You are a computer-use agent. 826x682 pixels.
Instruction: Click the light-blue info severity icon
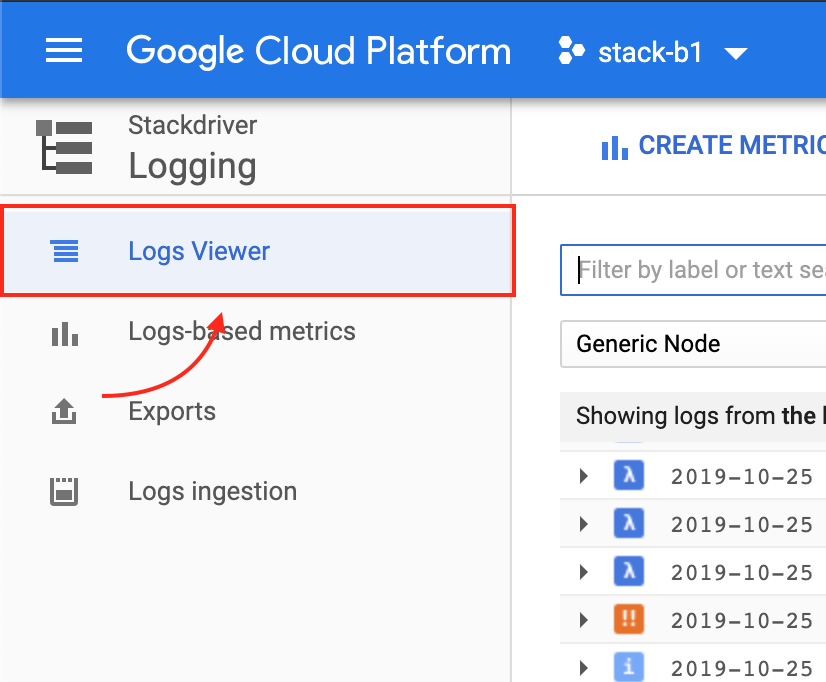pyautogui.click(x=629, y=667)
